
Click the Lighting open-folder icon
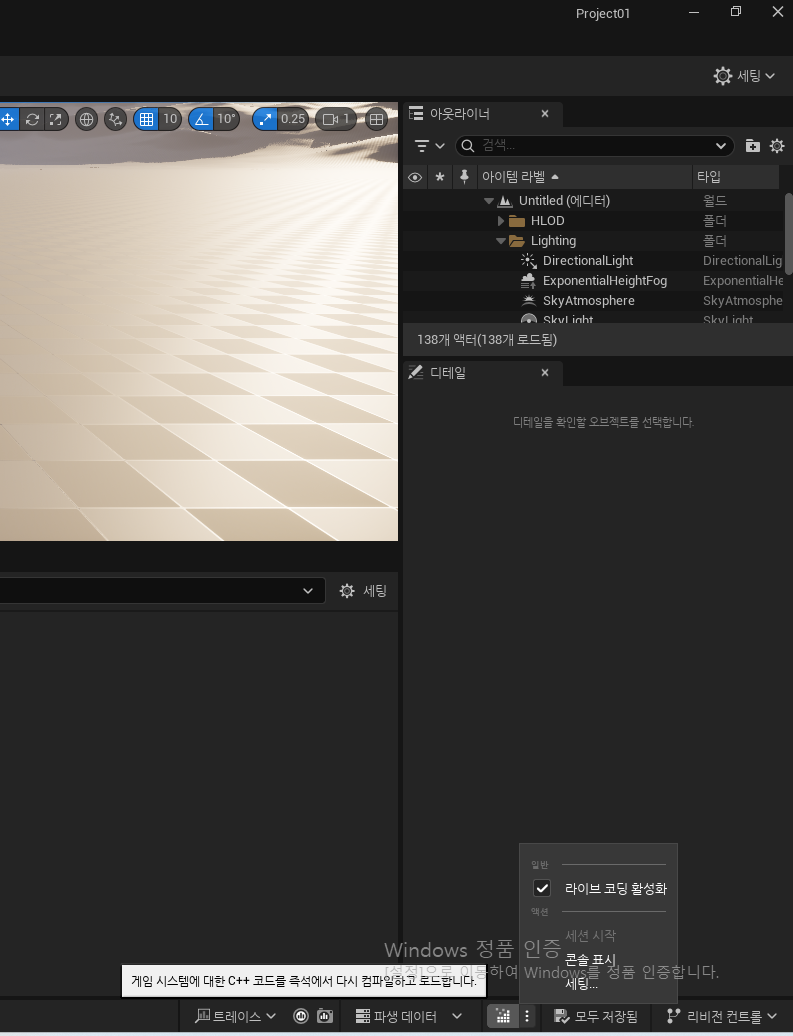click(517, 241)
